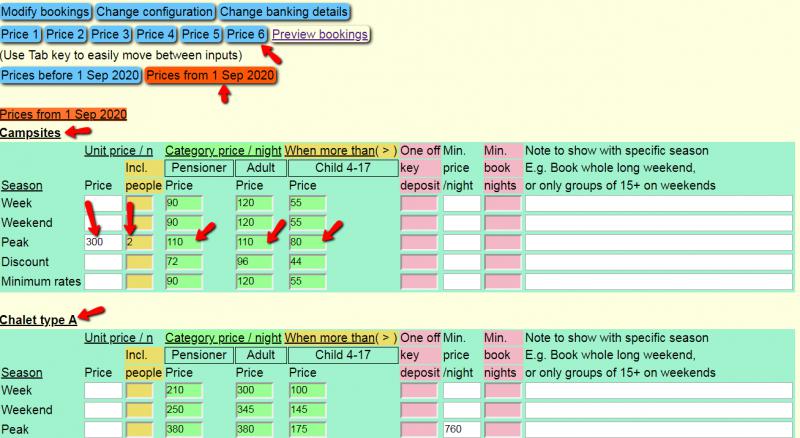The height and width of the screenshot is (438, 800).
Task: Show Prices before 1 Sep 2020
Action: tap(70, 75)
